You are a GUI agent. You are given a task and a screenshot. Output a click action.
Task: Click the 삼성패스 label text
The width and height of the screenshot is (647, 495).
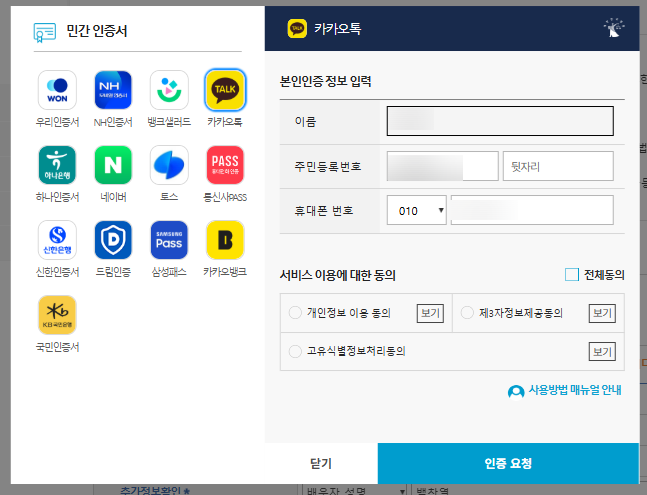coord(169,272)
